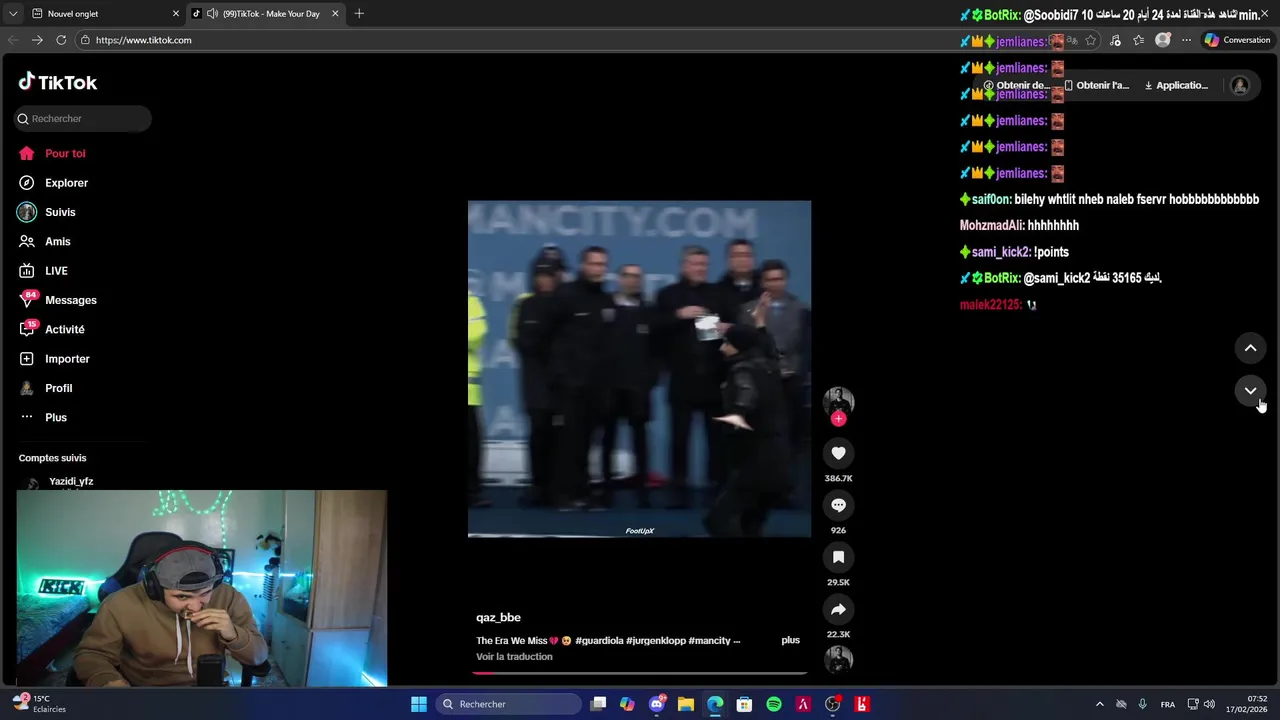Screen dimensions: 1280x720
Task: Open Copilot Conversation button
Action: 1237,40
